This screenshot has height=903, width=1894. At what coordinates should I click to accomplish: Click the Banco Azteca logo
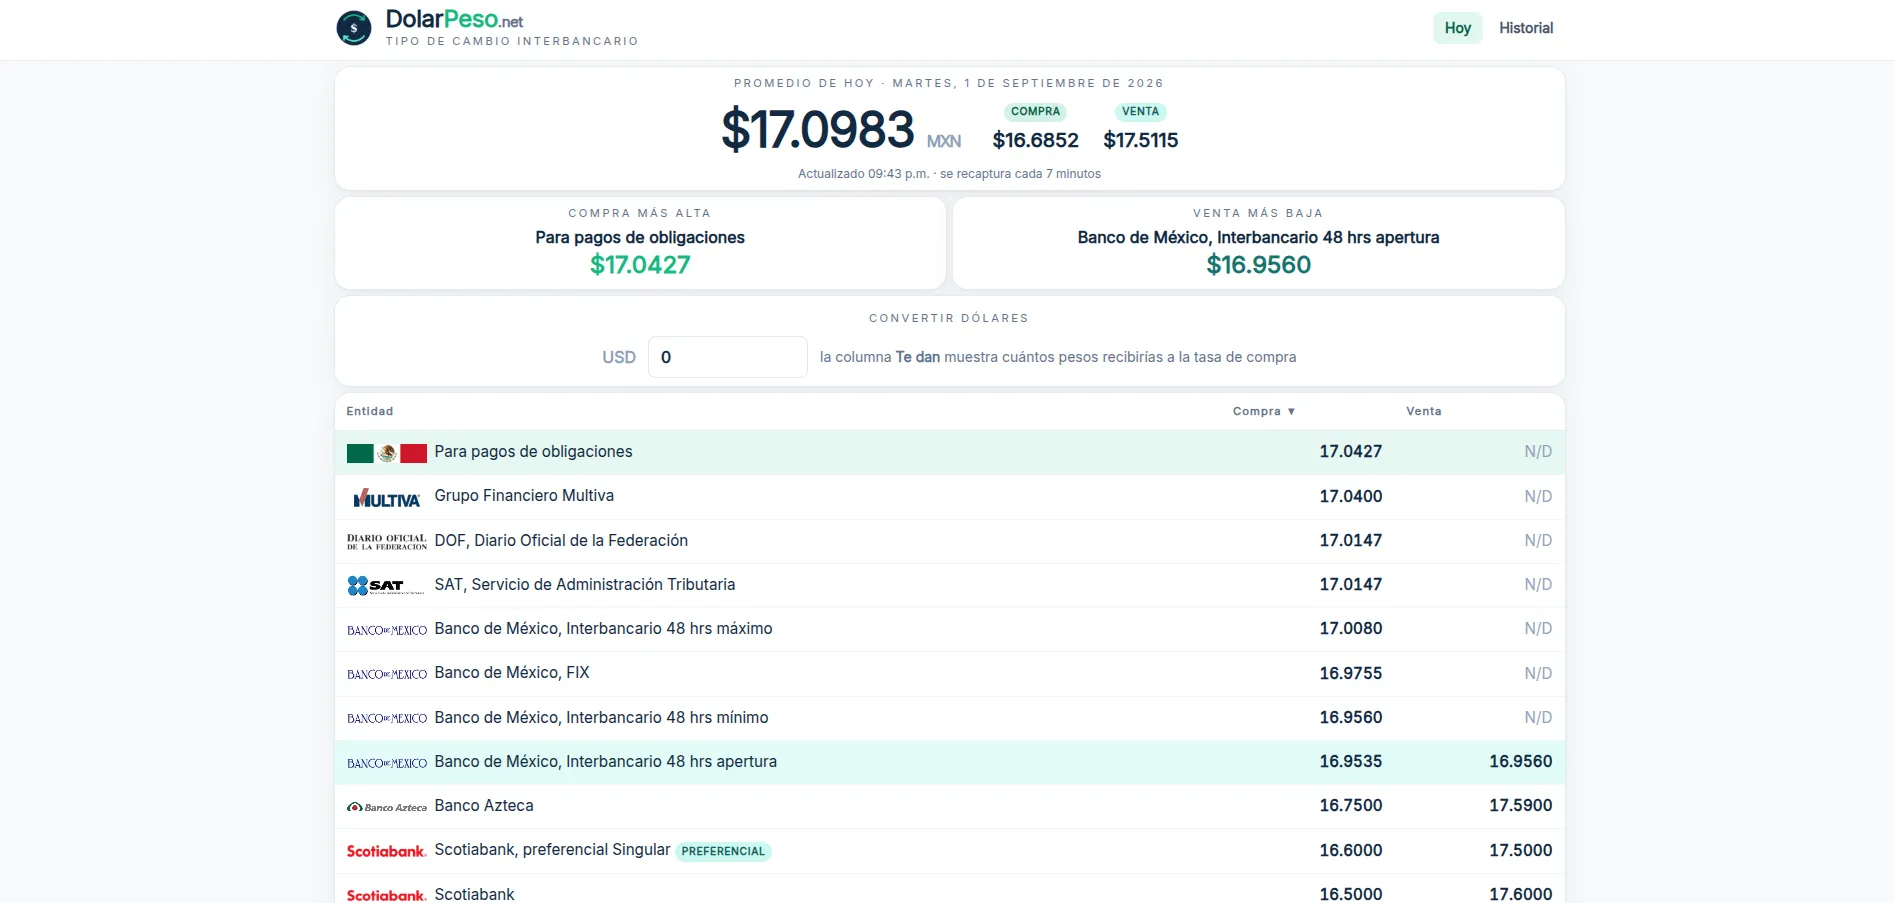tap(387, 807)
